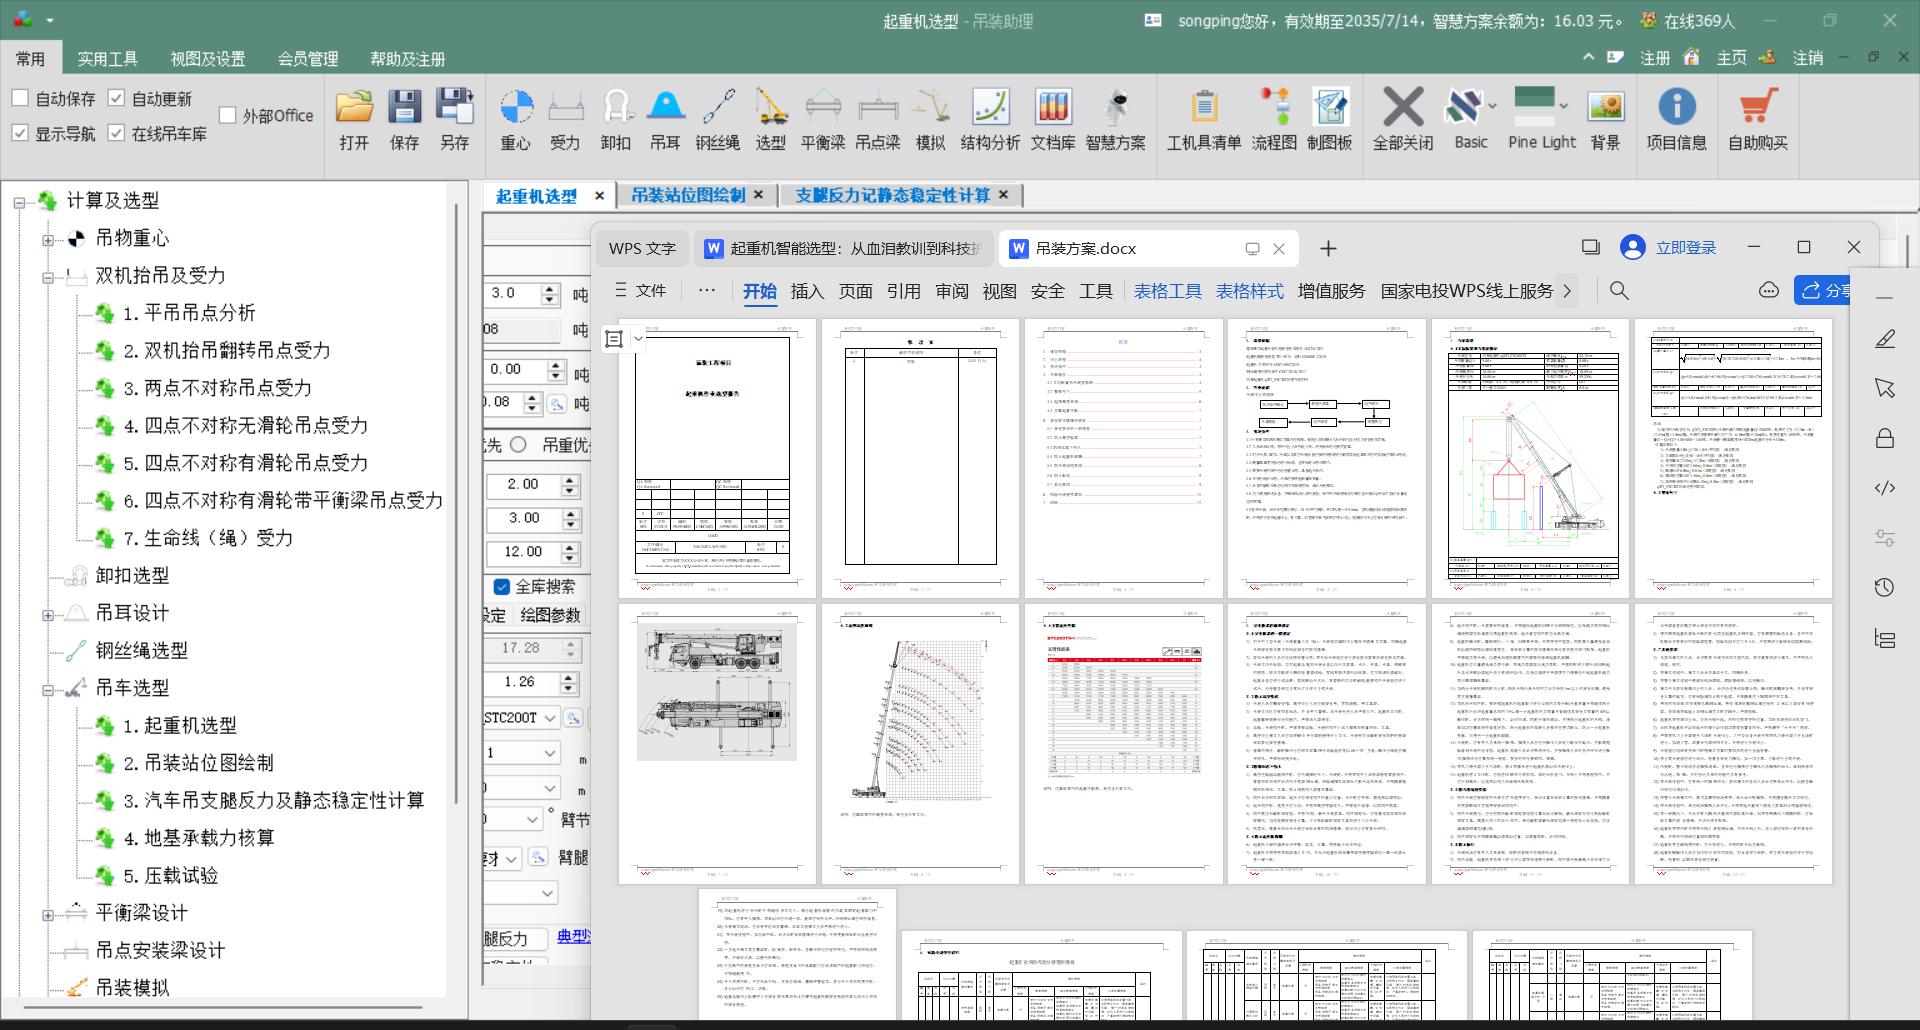Open the 重心 center-of-gravity tool

click(x=516, y=107)
